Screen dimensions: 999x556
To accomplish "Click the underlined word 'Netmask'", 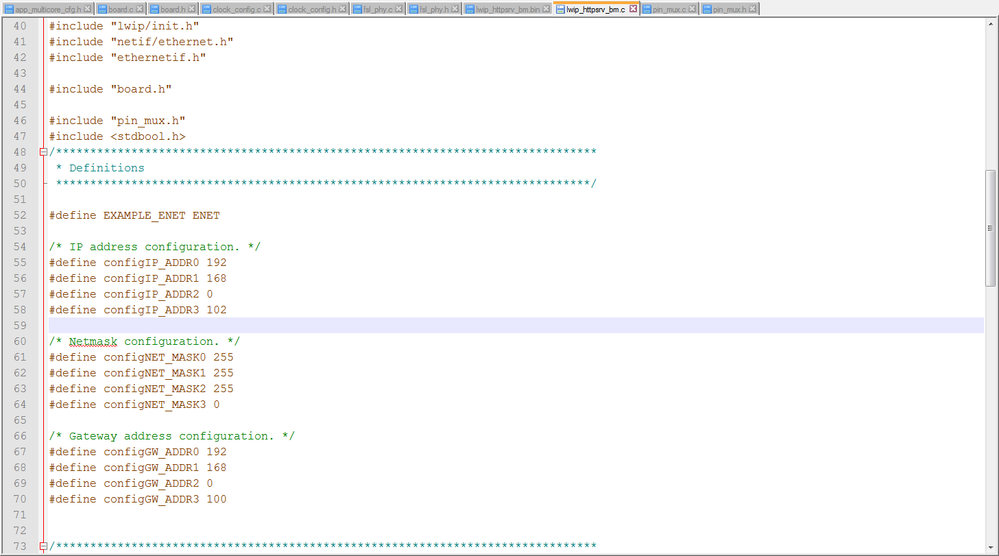I will click(93, 341).
